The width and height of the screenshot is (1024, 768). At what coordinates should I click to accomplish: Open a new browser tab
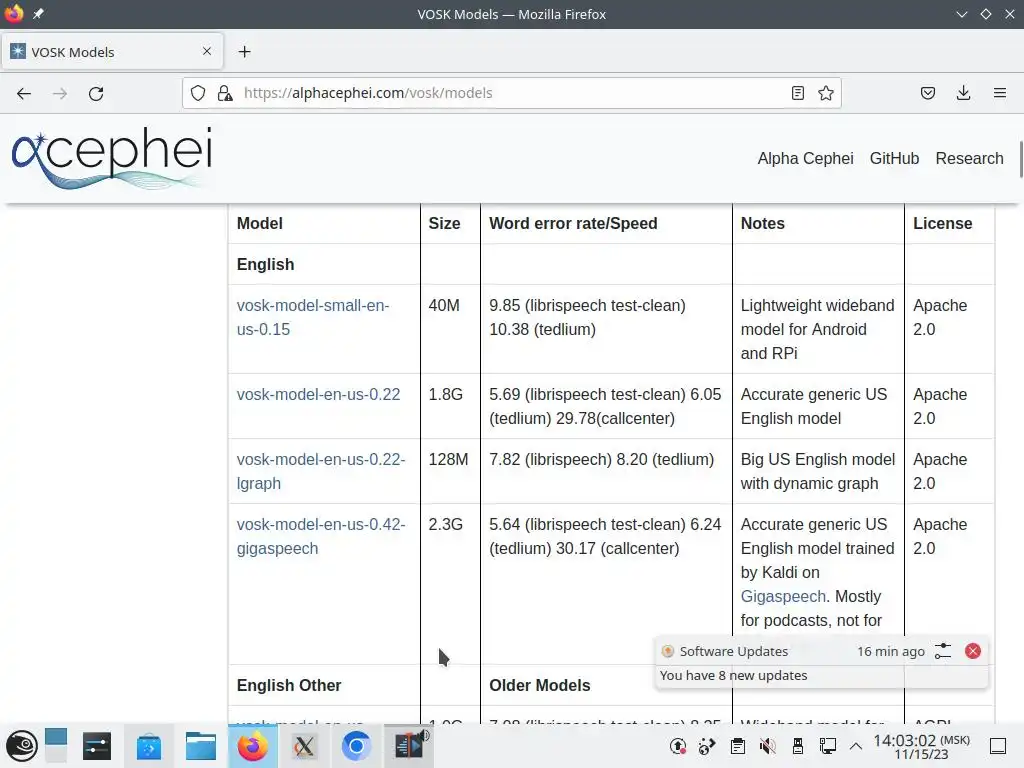click(x=244, y=52)
